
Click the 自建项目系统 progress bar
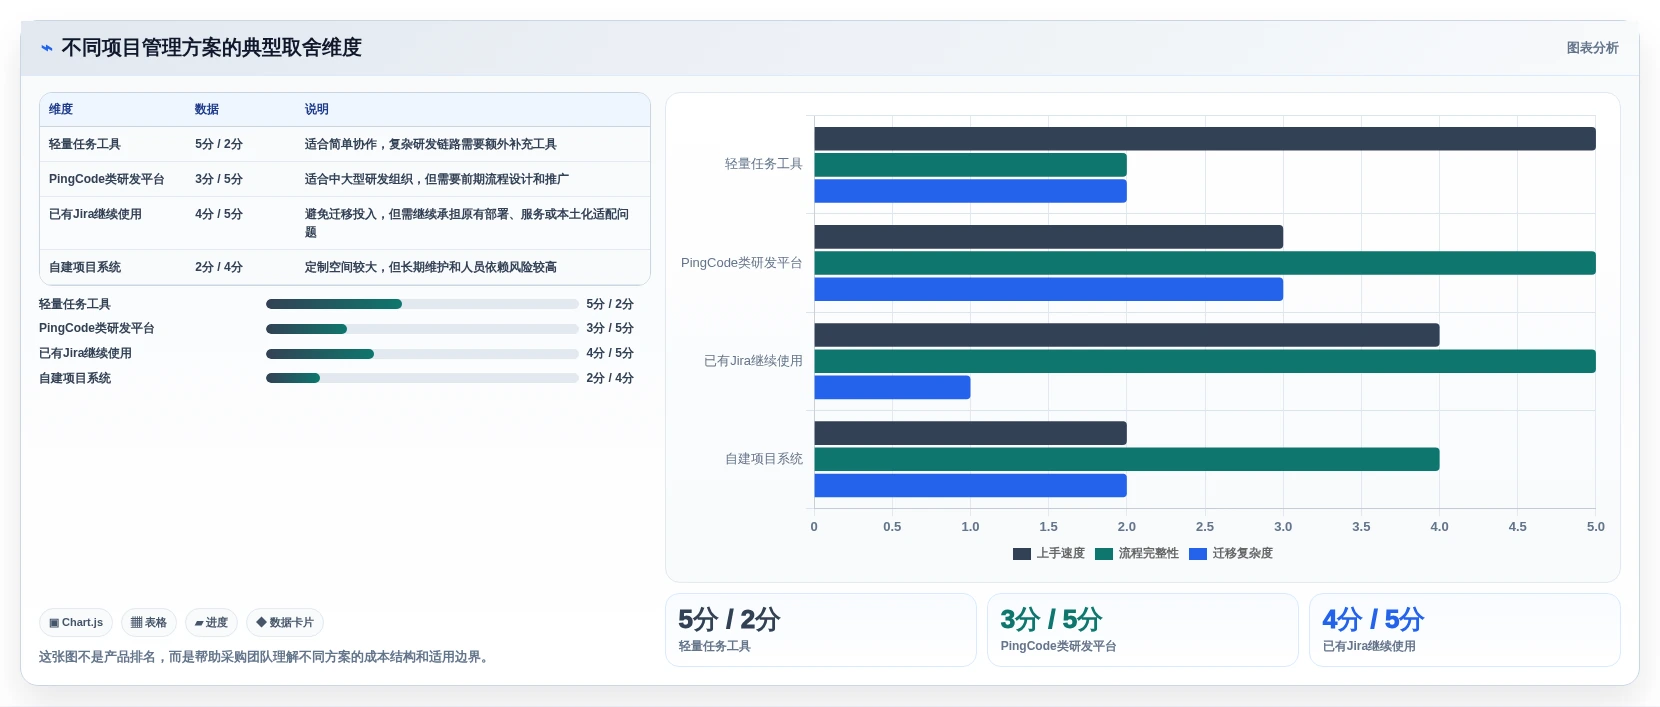click(422, 378)
